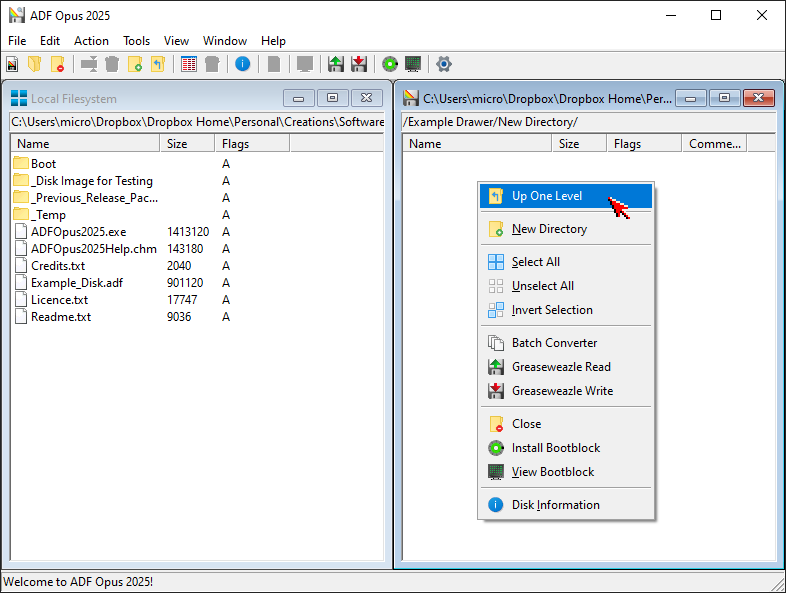This screenshot has height=593, width=786.
Task: Sort Local Filesystem list by Size column
Action: tap(187, 144)
